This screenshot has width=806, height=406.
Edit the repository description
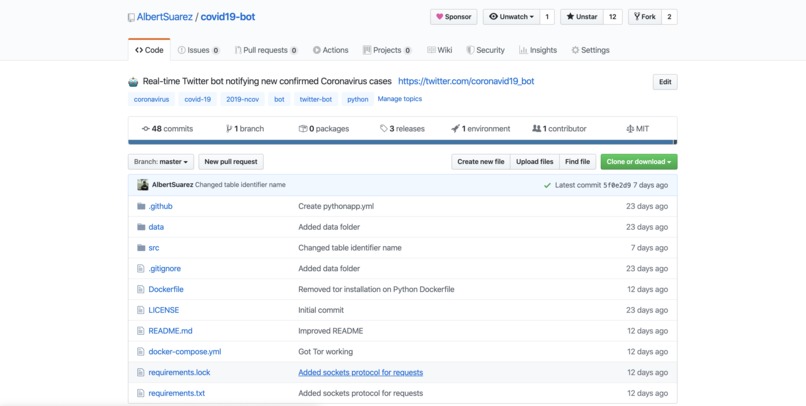(x=665, y=82)
